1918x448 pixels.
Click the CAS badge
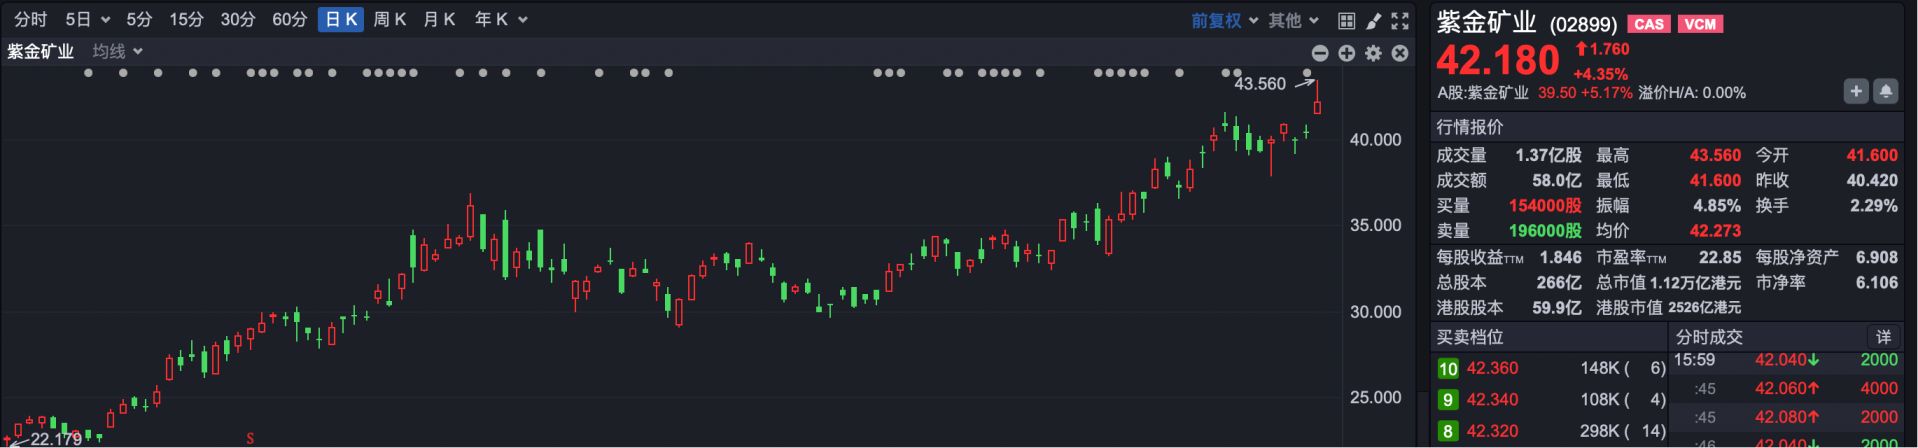tap(1648, 24)
